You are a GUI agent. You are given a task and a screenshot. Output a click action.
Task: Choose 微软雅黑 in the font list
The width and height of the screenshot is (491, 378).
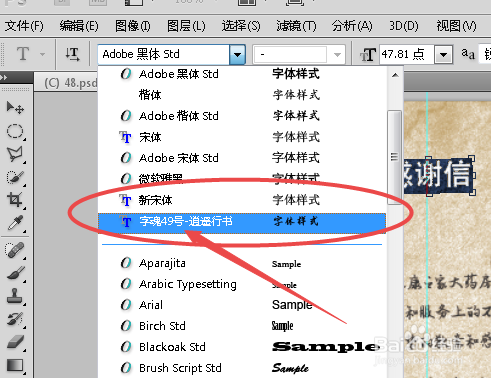[242, 179]
